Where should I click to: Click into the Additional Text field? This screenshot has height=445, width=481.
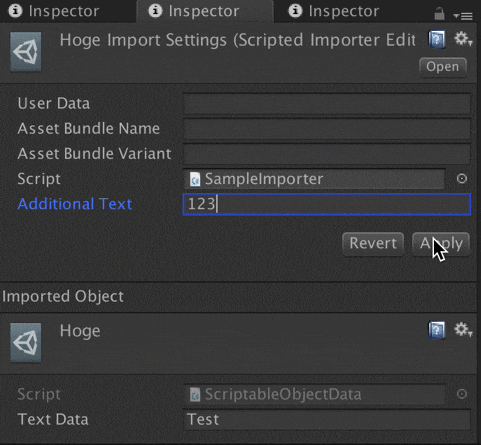327,204
